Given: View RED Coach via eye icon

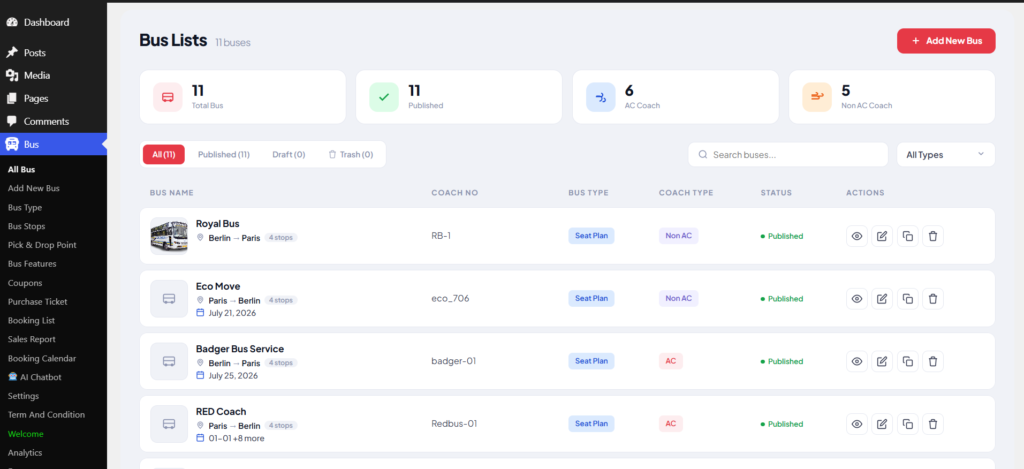Looking at the screenshot, I should click(x=857, y=424).
